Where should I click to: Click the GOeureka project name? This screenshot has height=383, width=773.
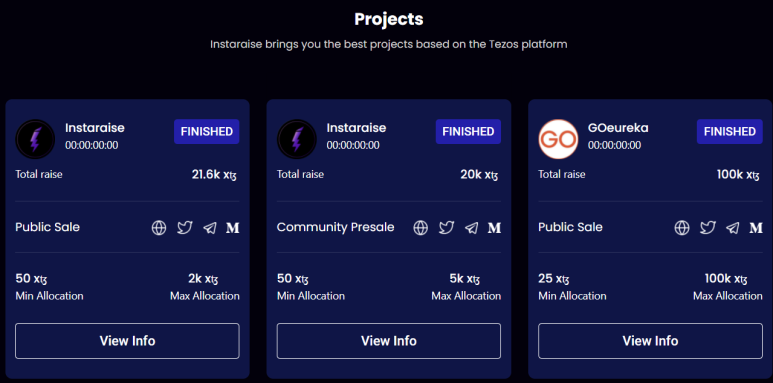click(x=618, y=128)
